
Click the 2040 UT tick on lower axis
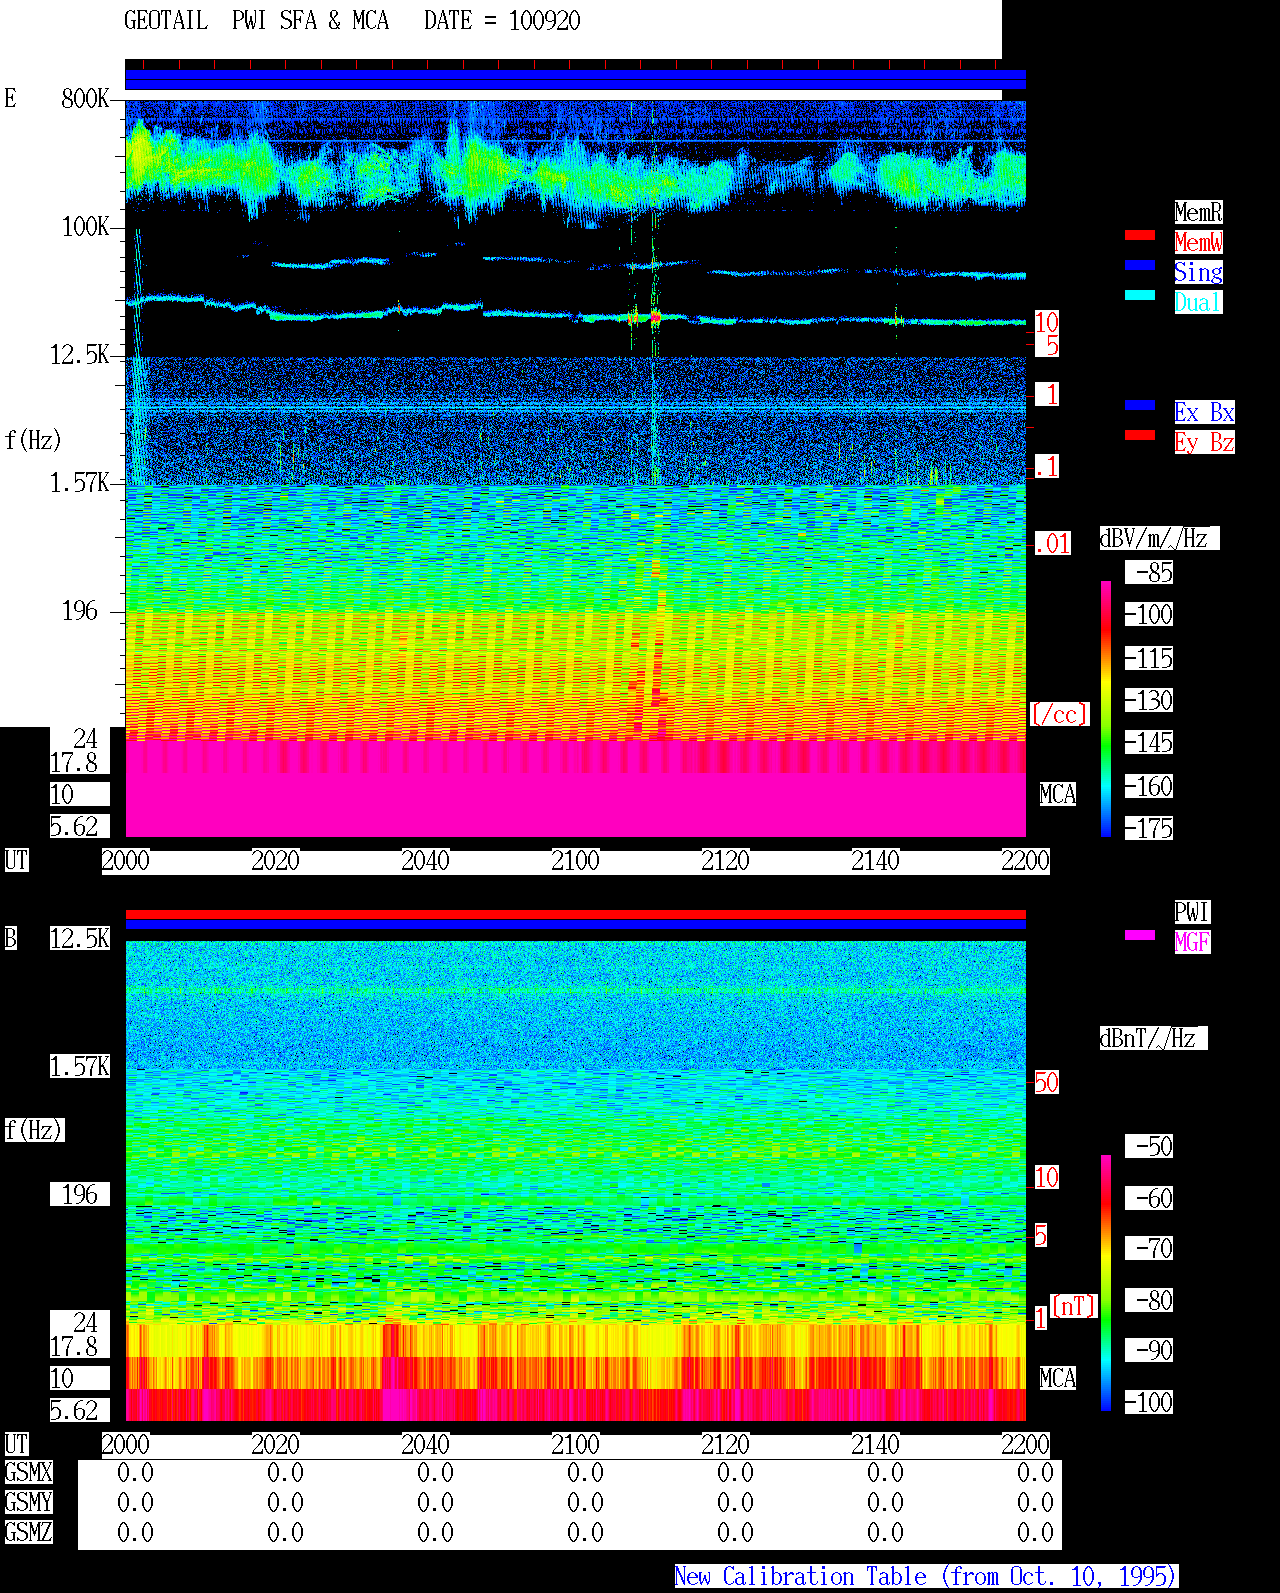(425, 1444)
